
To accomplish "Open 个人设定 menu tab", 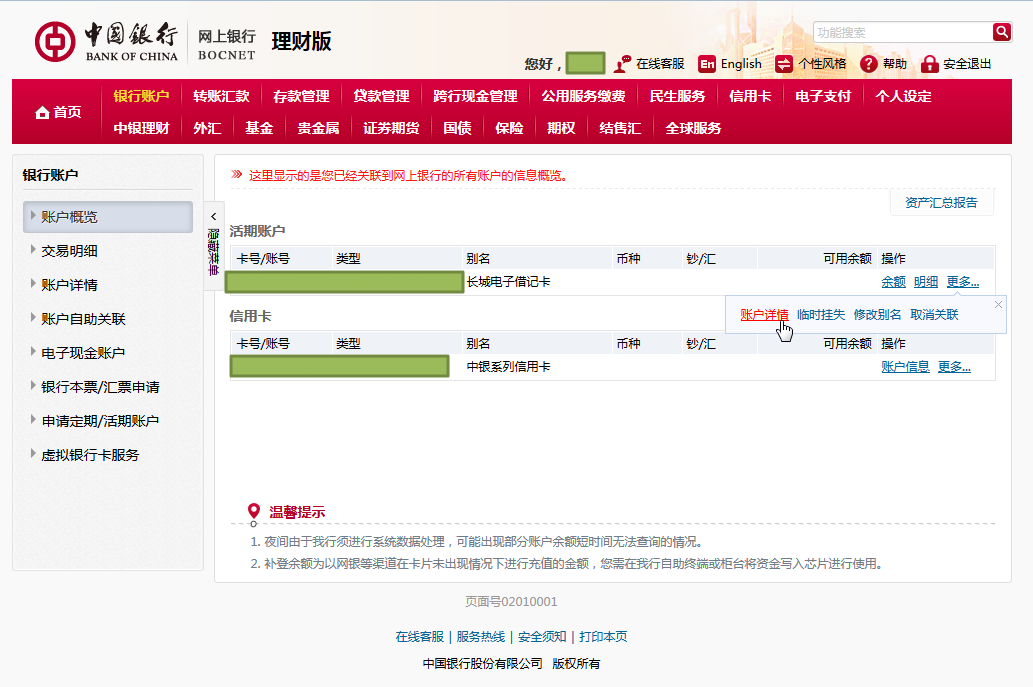I will coord(903,96).
